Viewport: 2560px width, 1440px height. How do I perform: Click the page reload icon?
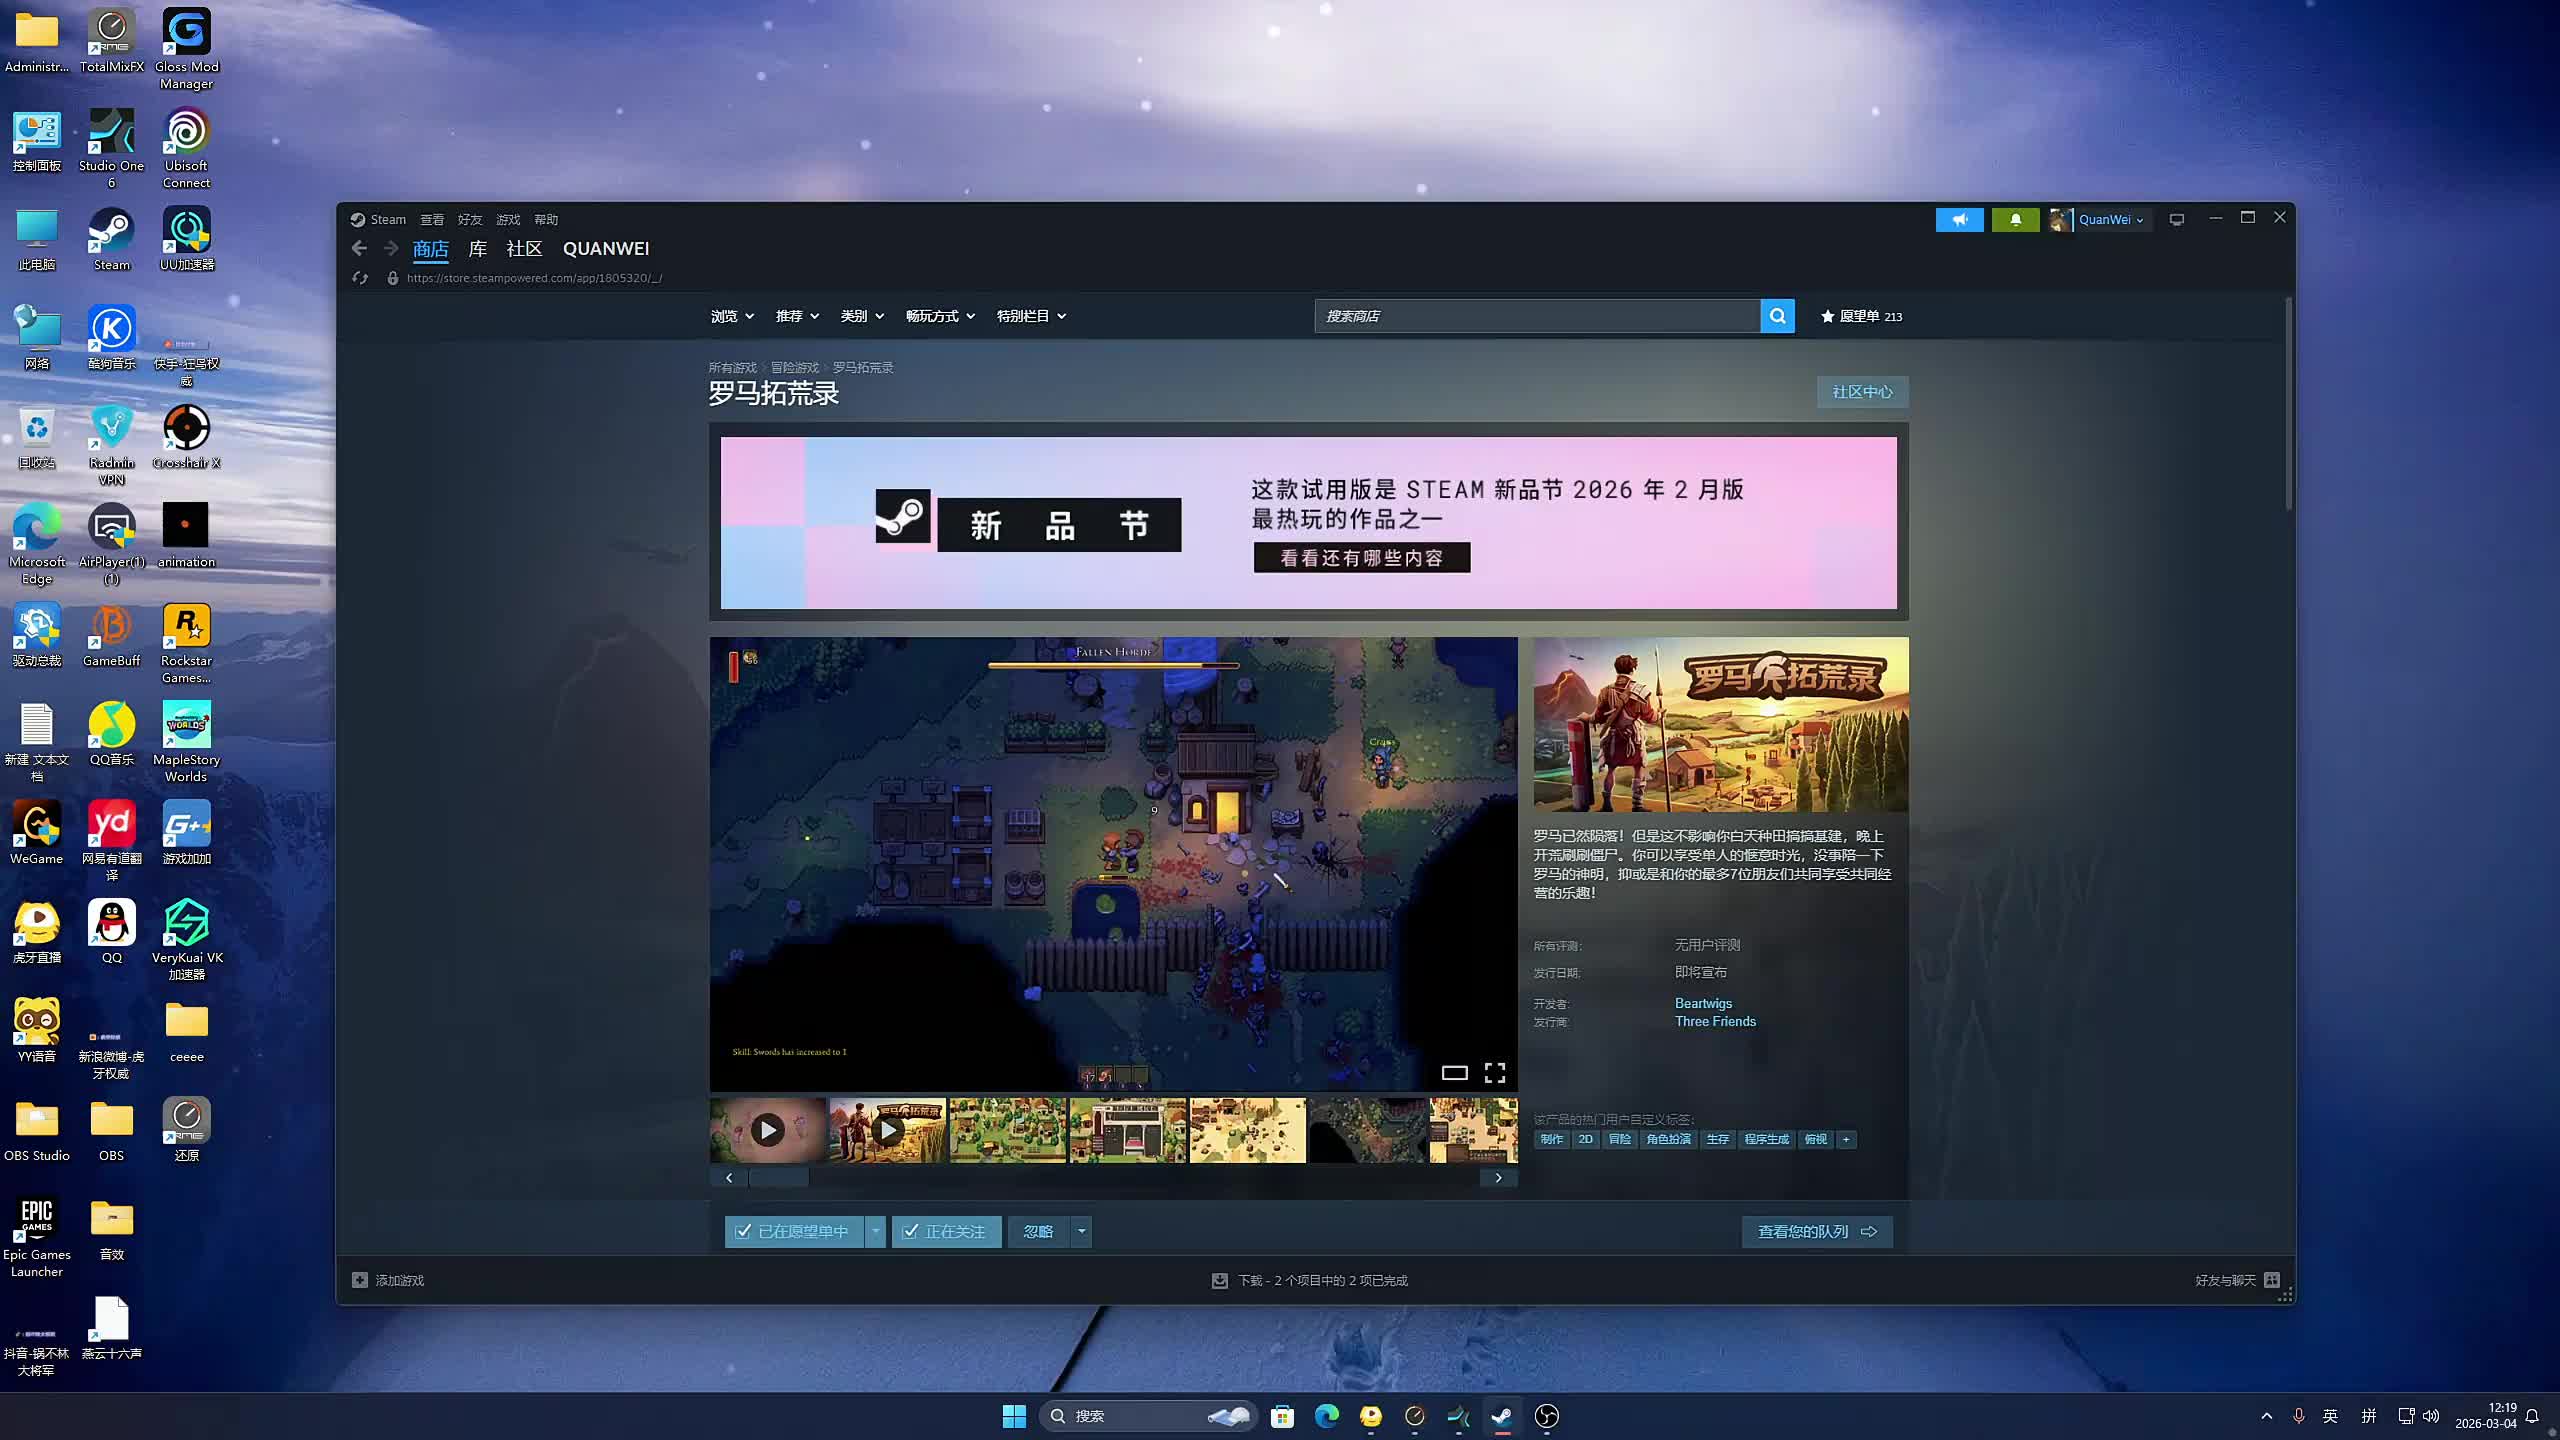click(360, 278)
